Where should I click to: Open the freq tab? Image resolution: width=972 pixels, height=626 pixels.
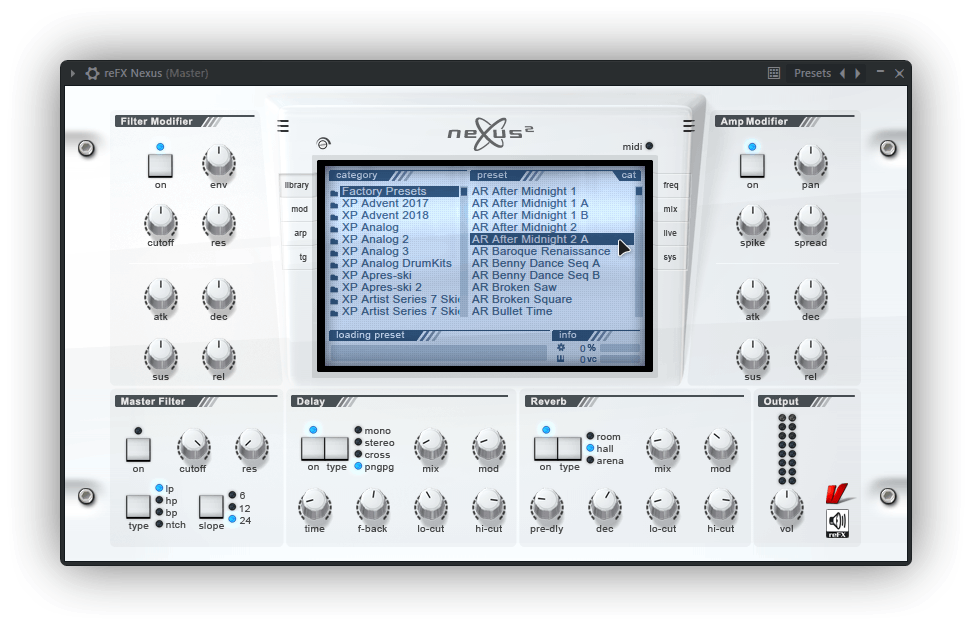pyautogui.click(x=671, y=185)
